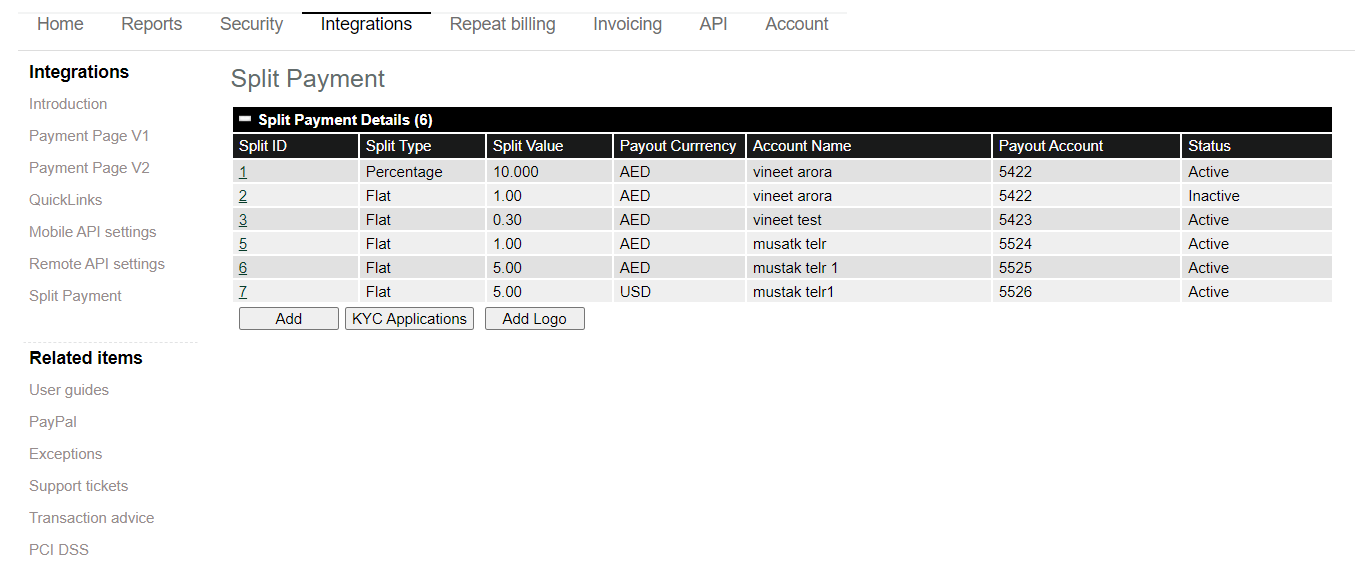Collapse the Split Payment Details section

pos(245,119)
